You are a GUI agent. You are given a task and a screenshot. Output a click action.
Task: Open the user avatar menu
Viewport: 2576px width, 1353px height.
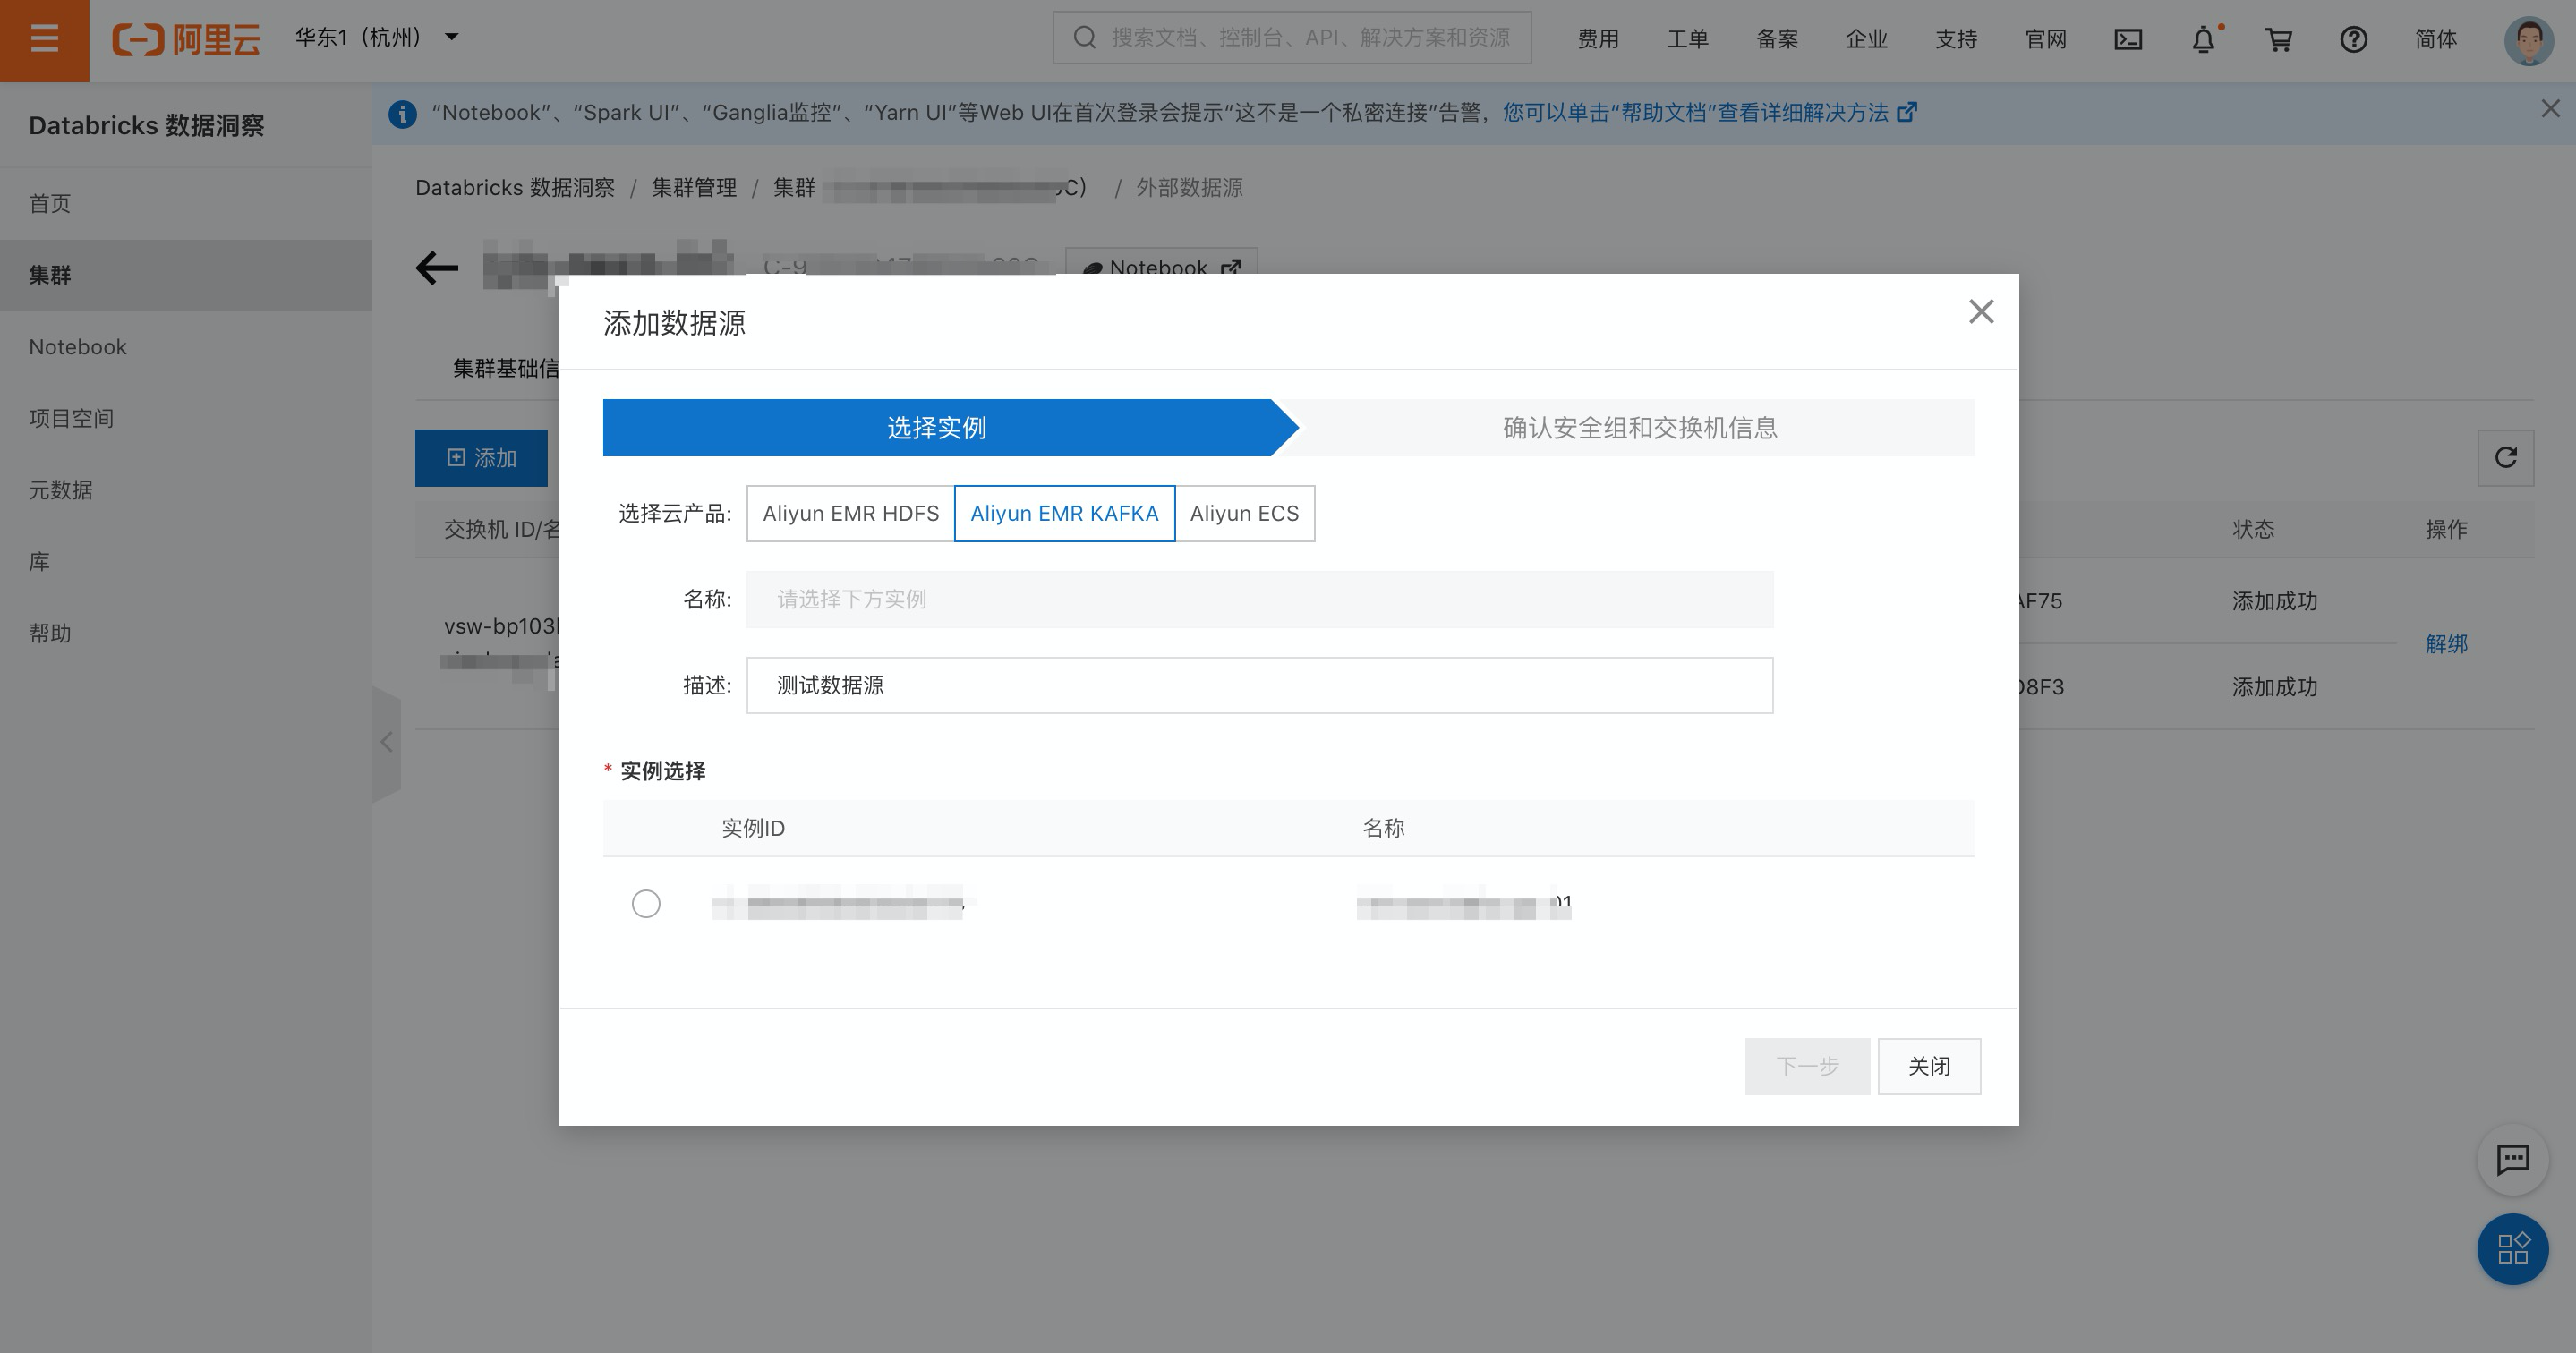pos(2529,40)
